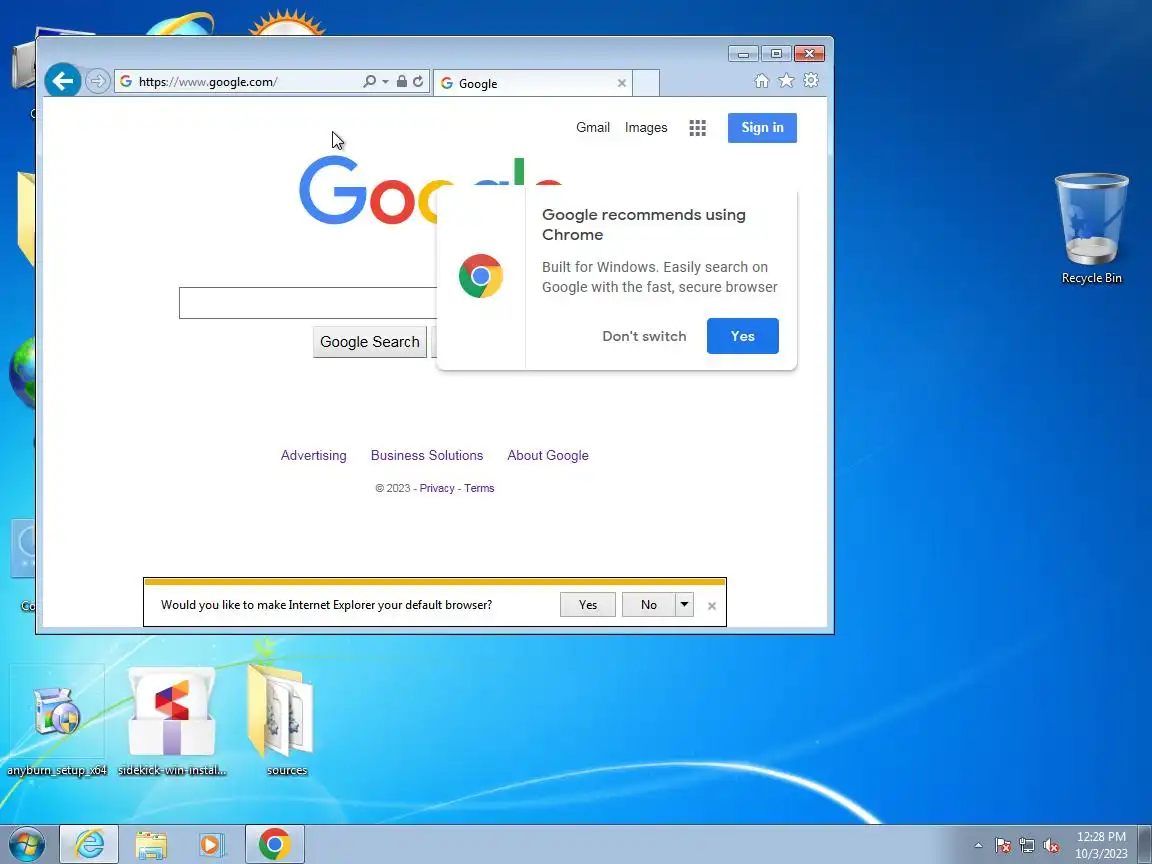
Task: Open the address bar search dropdown arrow
Action: [x=385, y=82]
